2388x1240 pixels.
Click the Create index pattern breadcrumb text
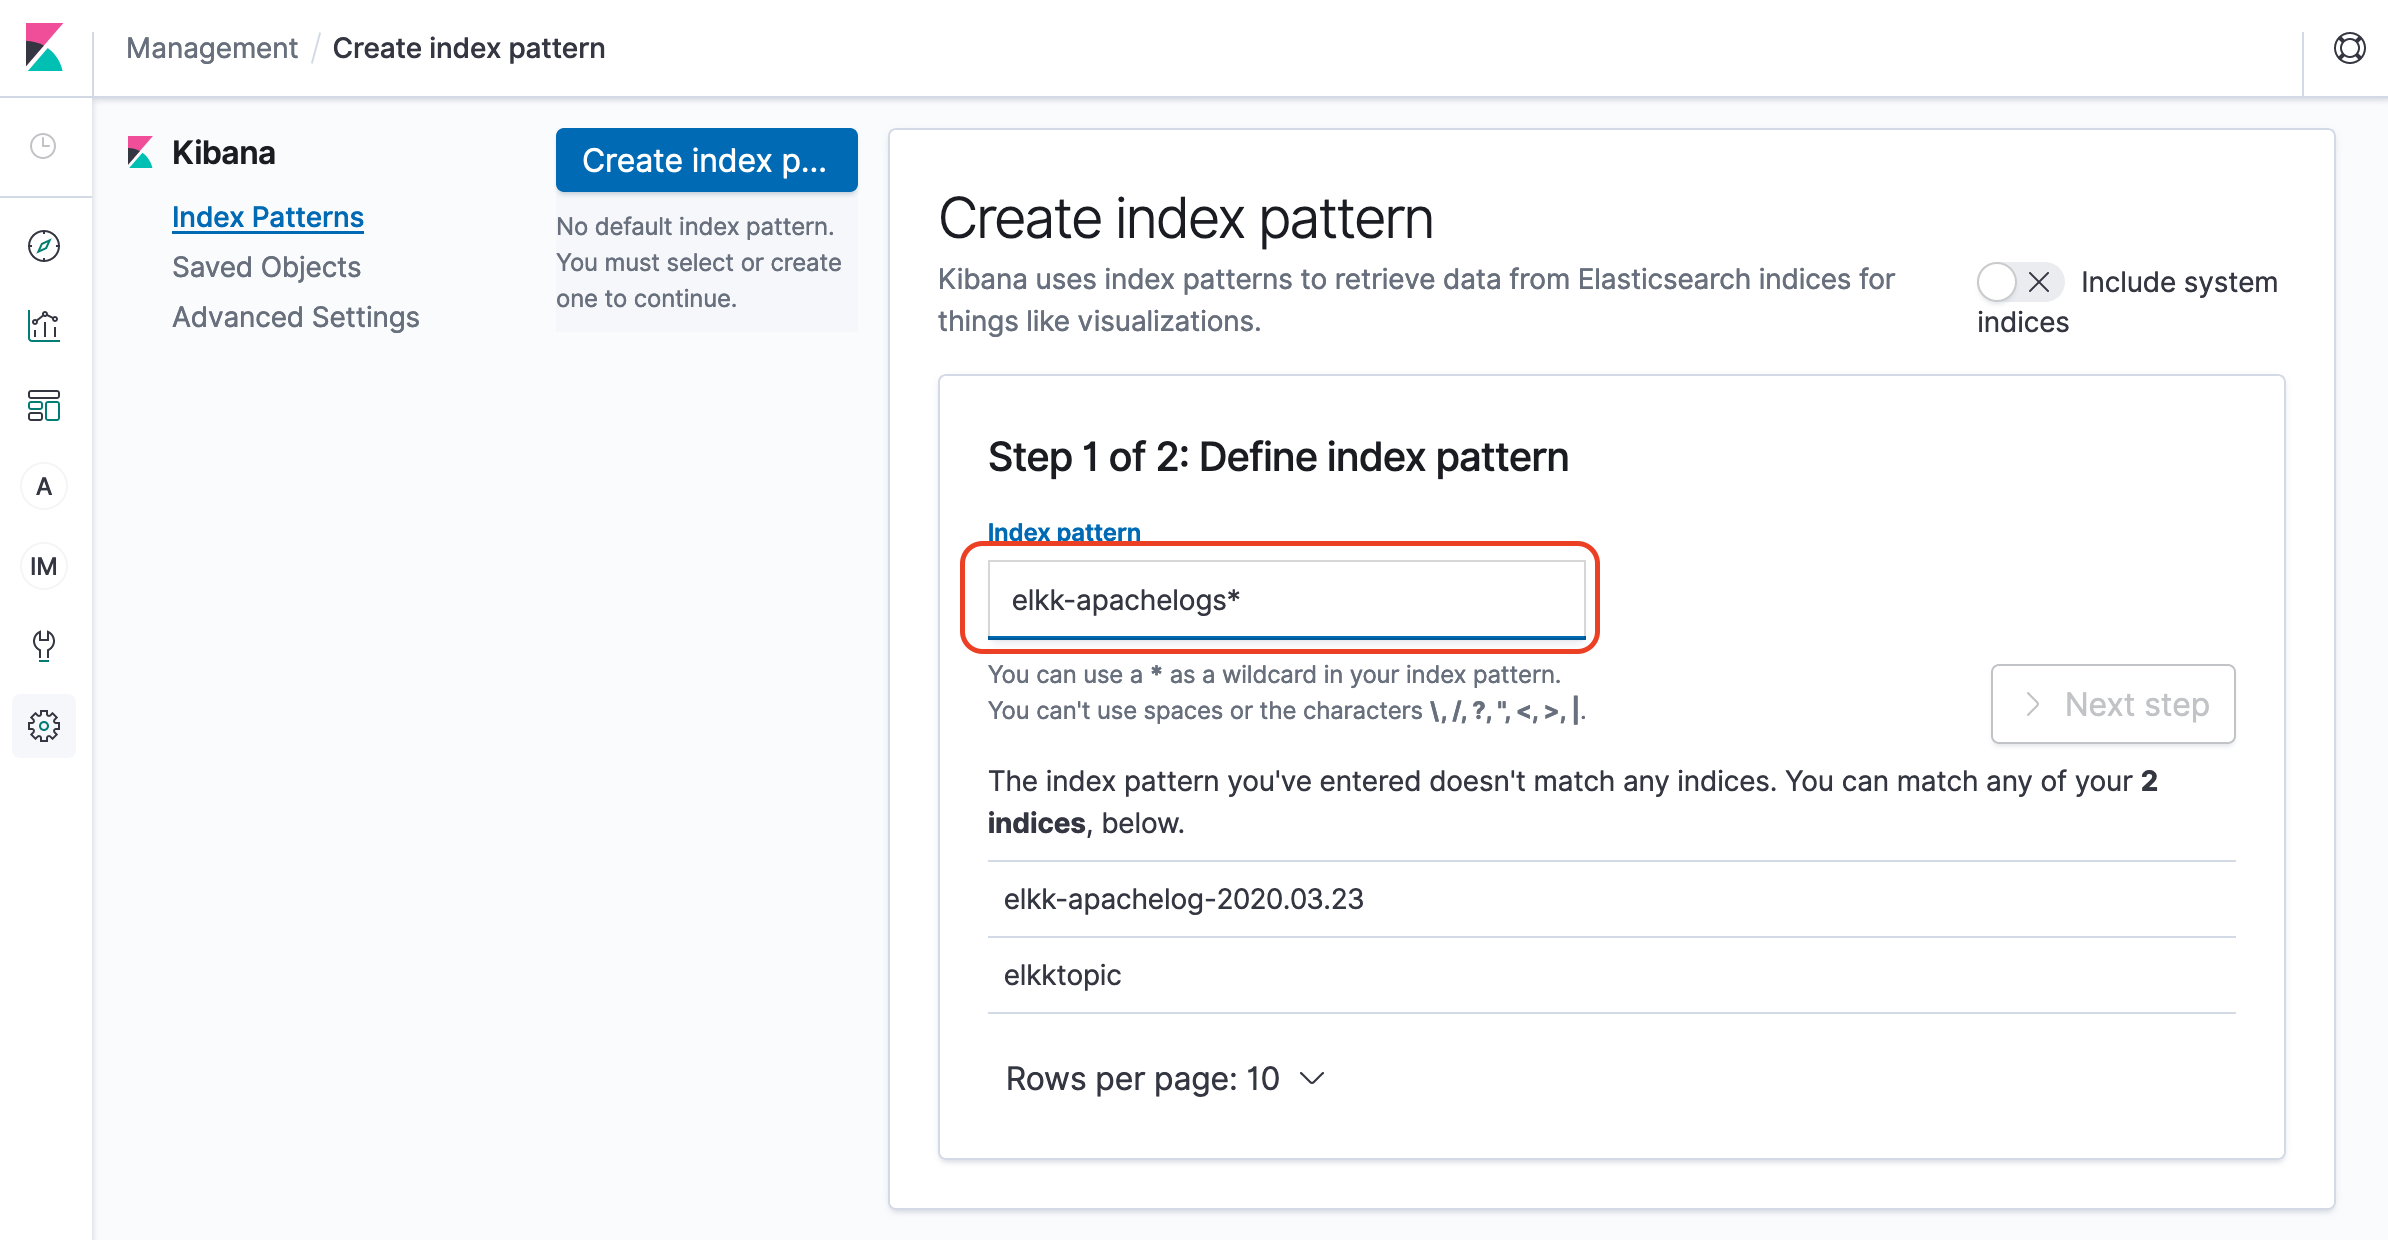tap(469, 48)
